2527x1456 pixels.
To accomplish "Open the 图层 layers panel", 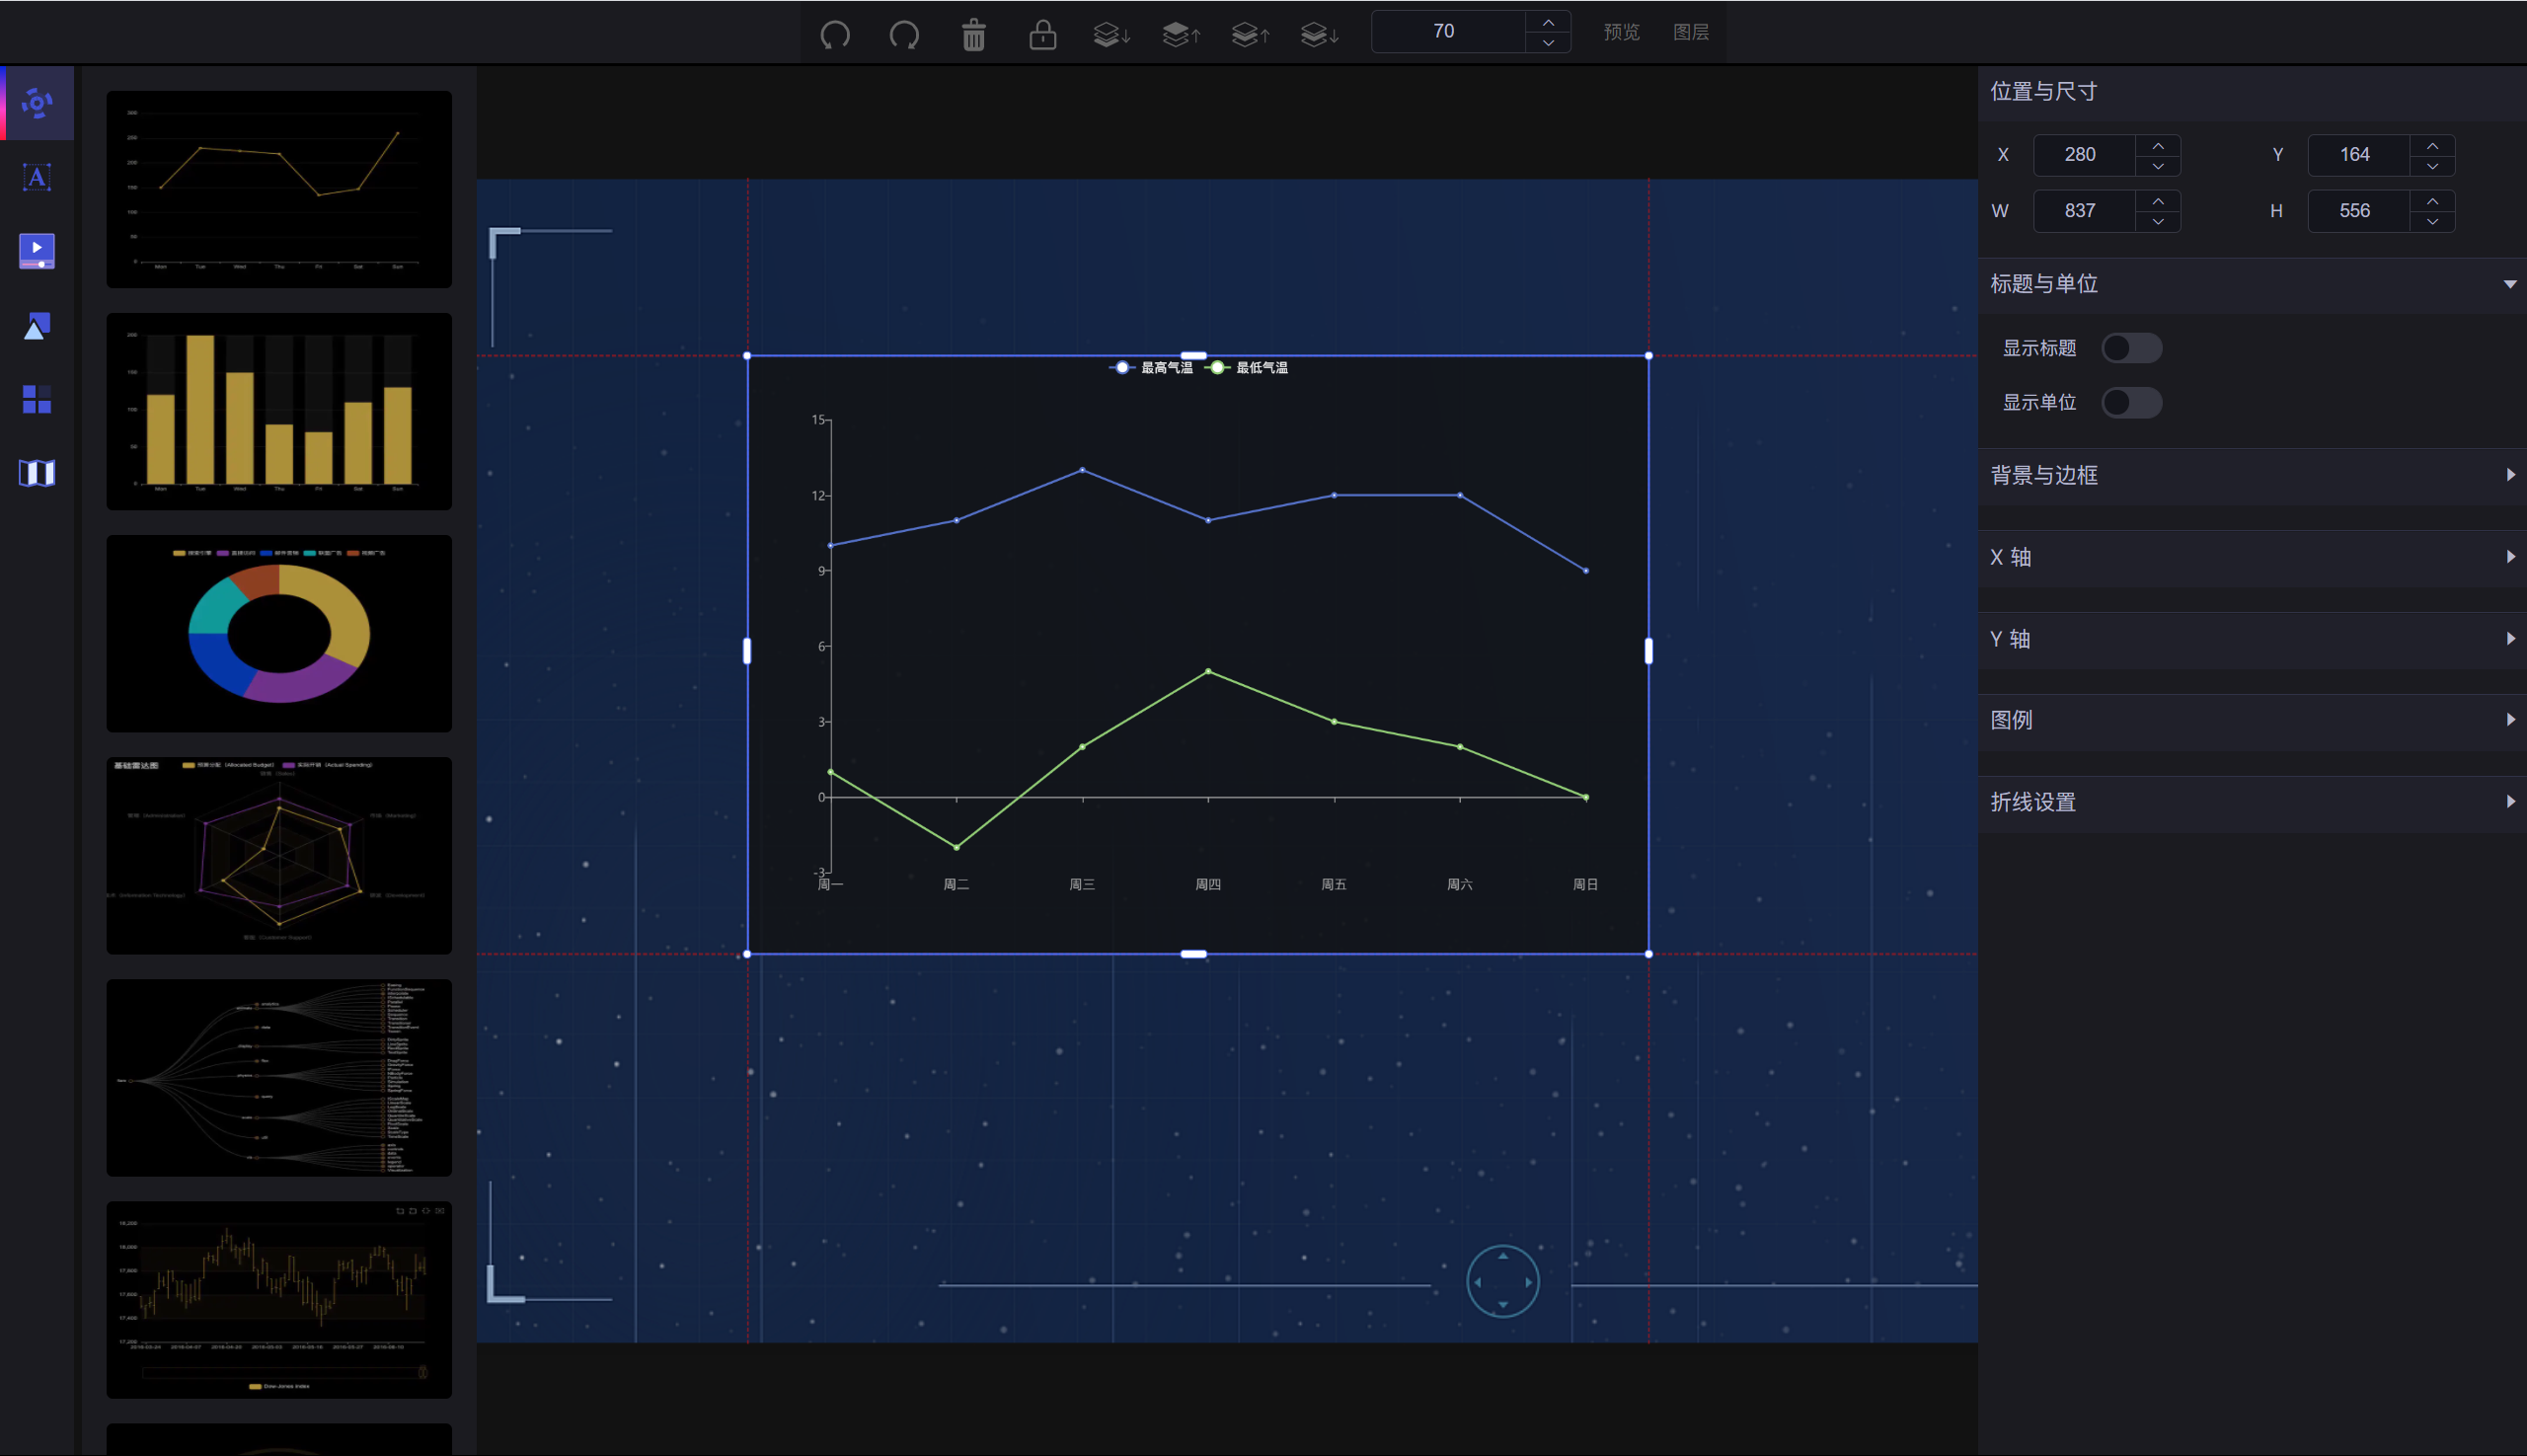I will pos(1690,32).
